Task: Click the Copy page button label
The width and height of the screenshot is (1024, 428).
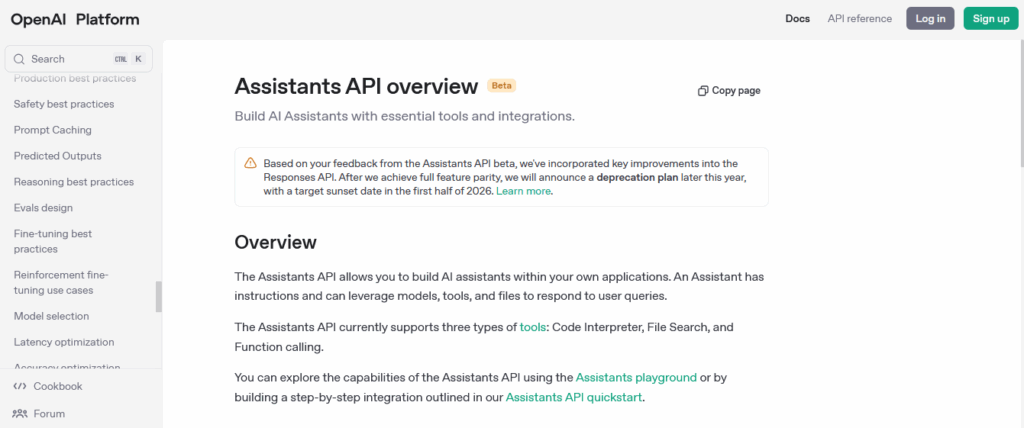Action: (x=736, y=91)
